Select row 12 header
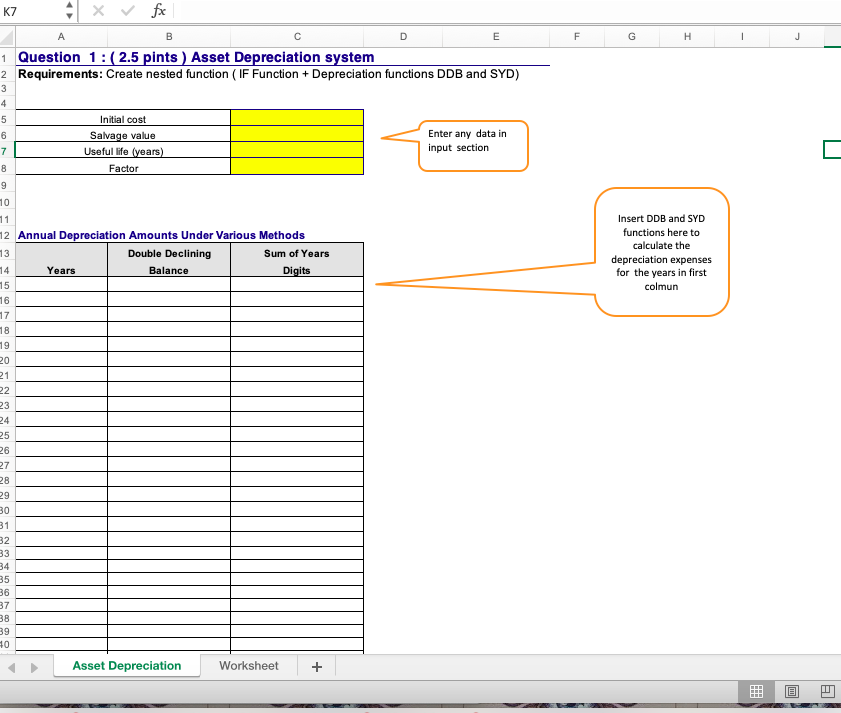Image resolution: width=841 pixels, height=713 pixels. [x=5, y=235]
